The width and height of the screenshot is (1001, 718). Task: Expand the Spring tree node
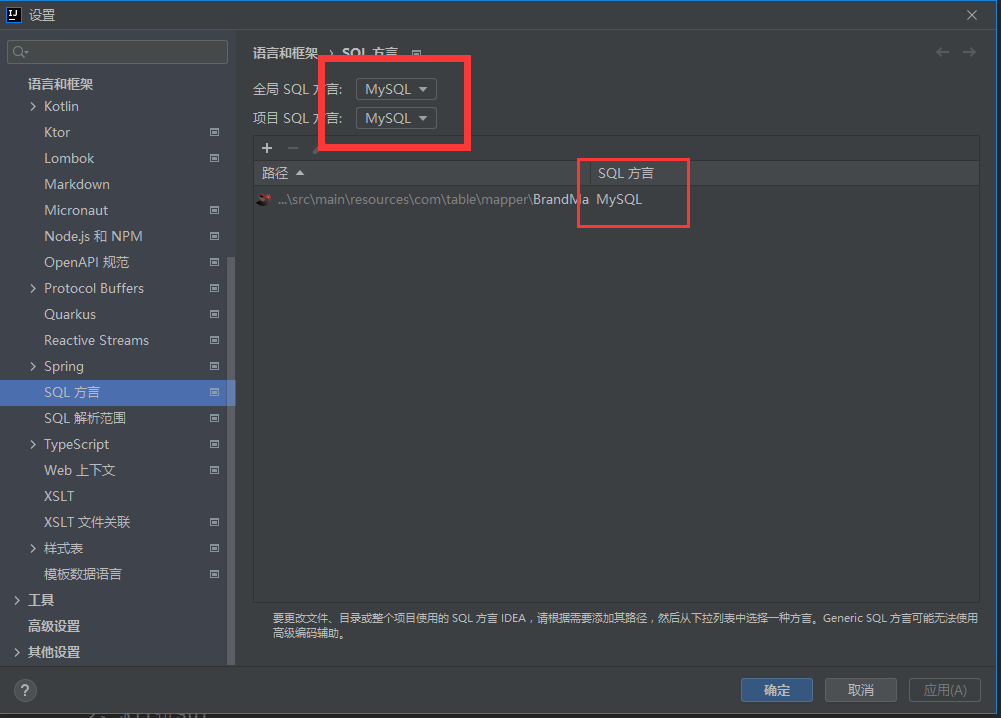[x=33, y=366]
